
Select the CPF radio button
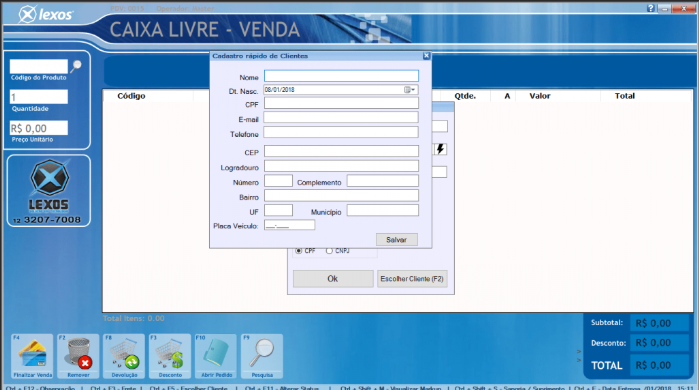click(299, 251)
